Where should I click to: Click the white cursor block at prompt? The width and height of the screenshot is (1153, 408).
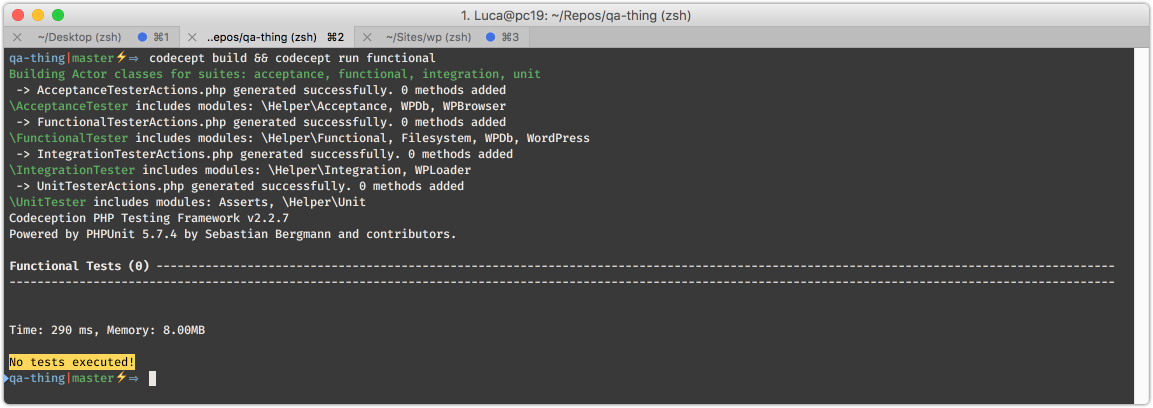point(152,378)
